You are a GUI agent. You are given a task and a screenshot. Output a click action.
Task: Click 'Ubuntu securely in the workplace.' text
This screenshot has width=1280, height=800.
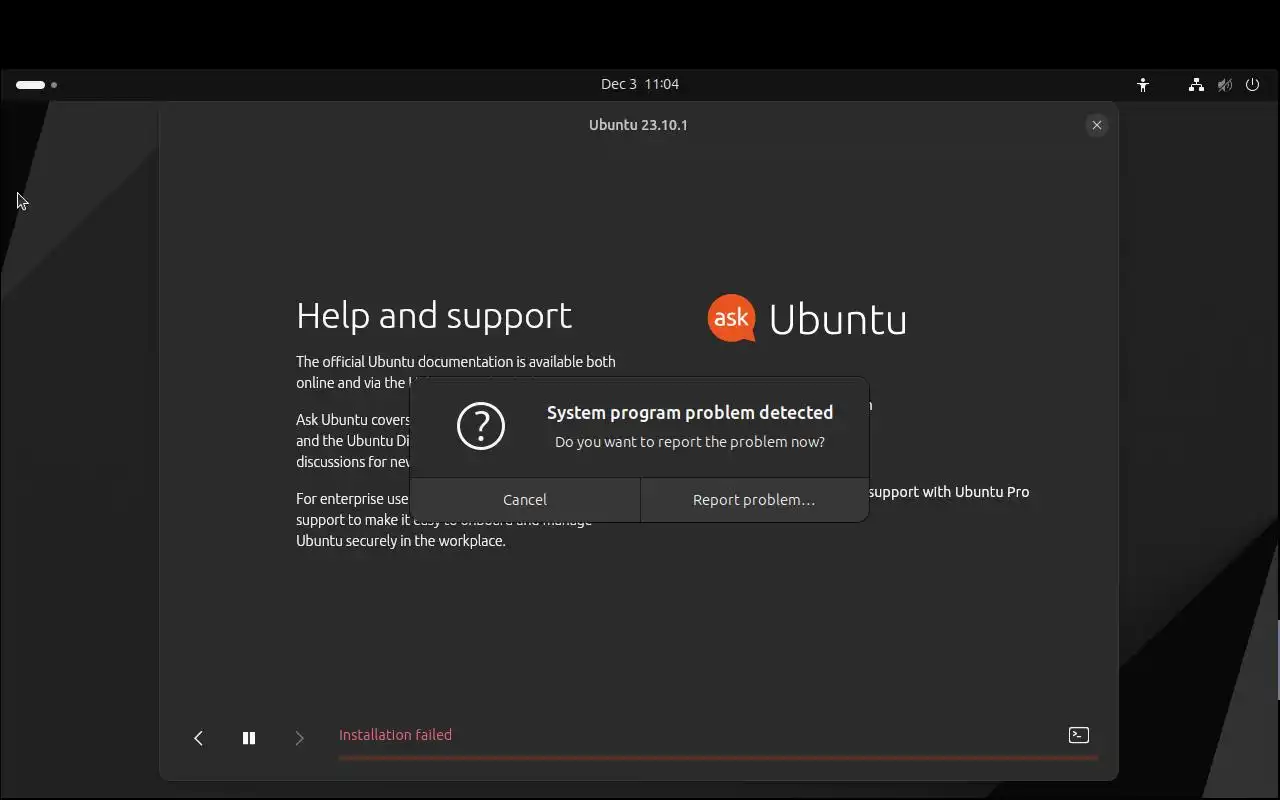point(401,541)
